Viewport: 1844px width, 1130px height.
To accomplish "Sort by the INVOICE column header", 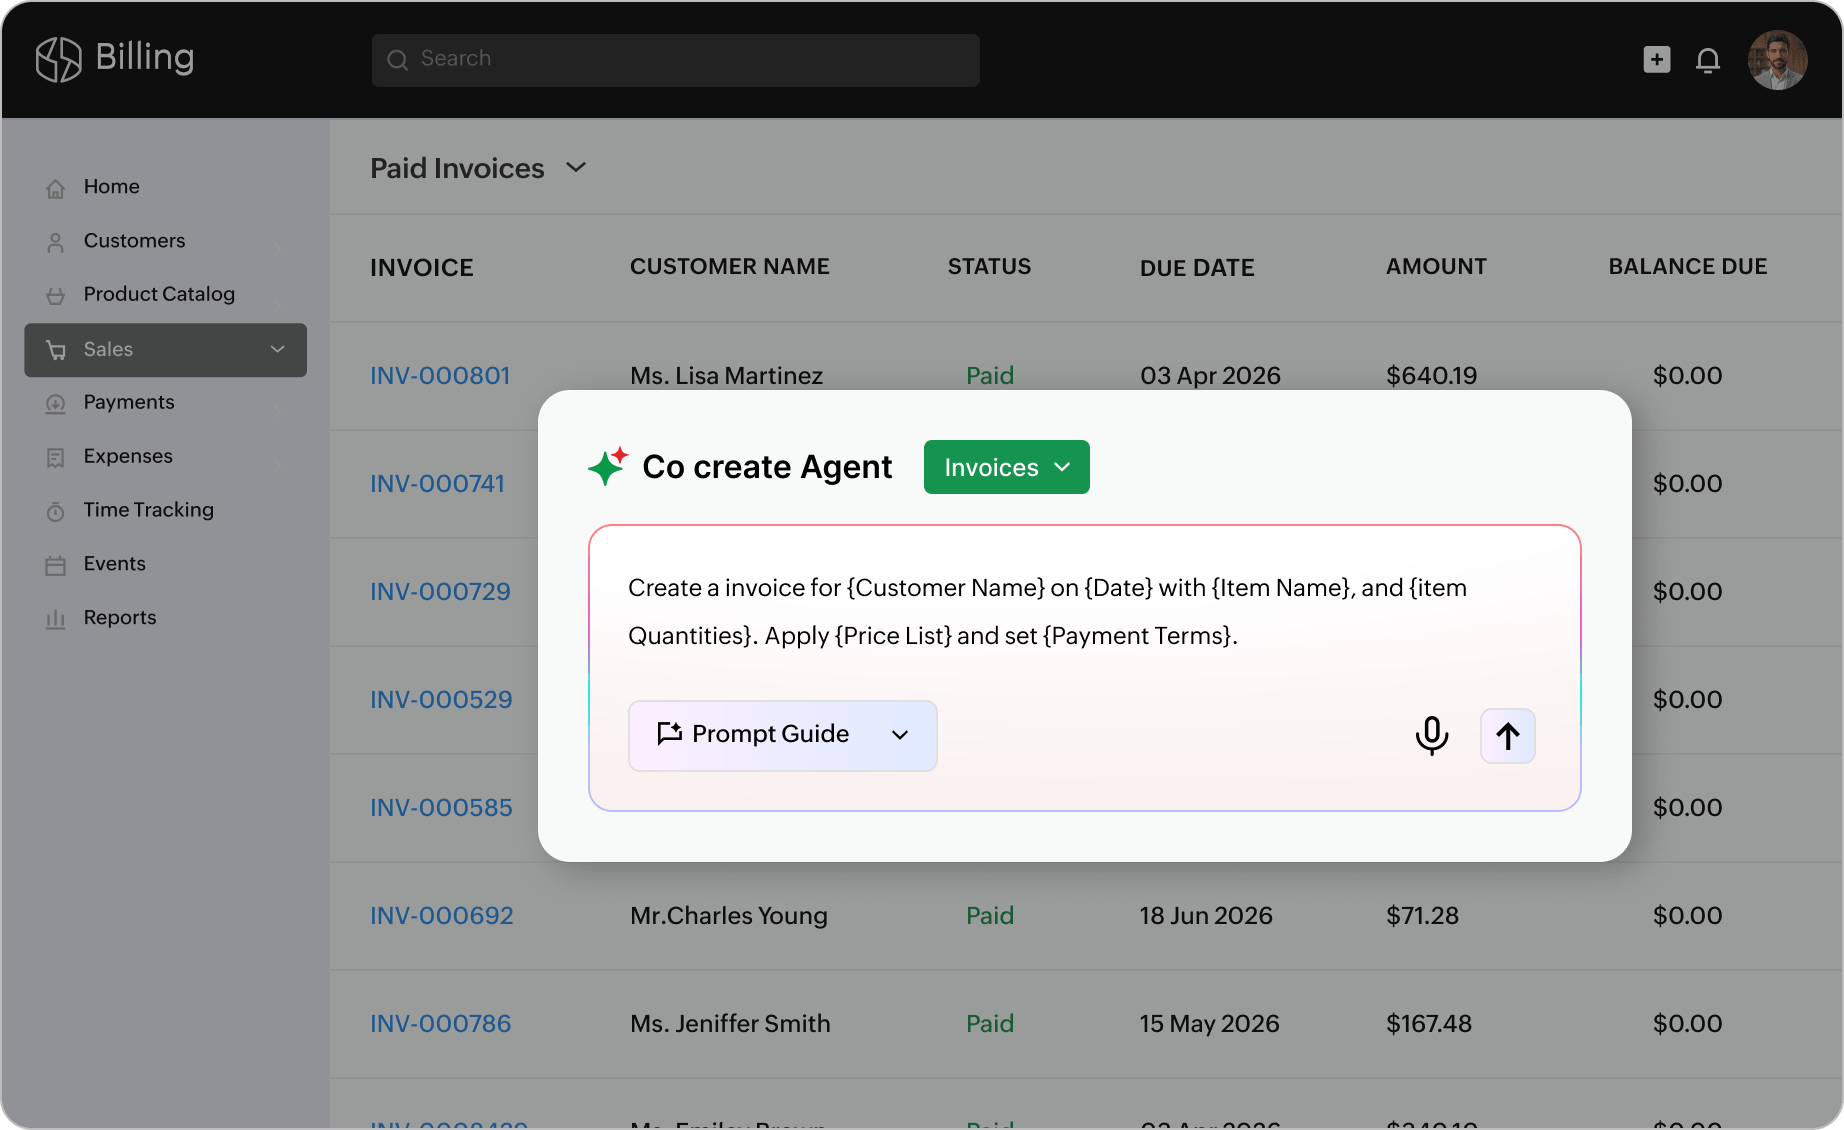I will click(x=422, y=268).
